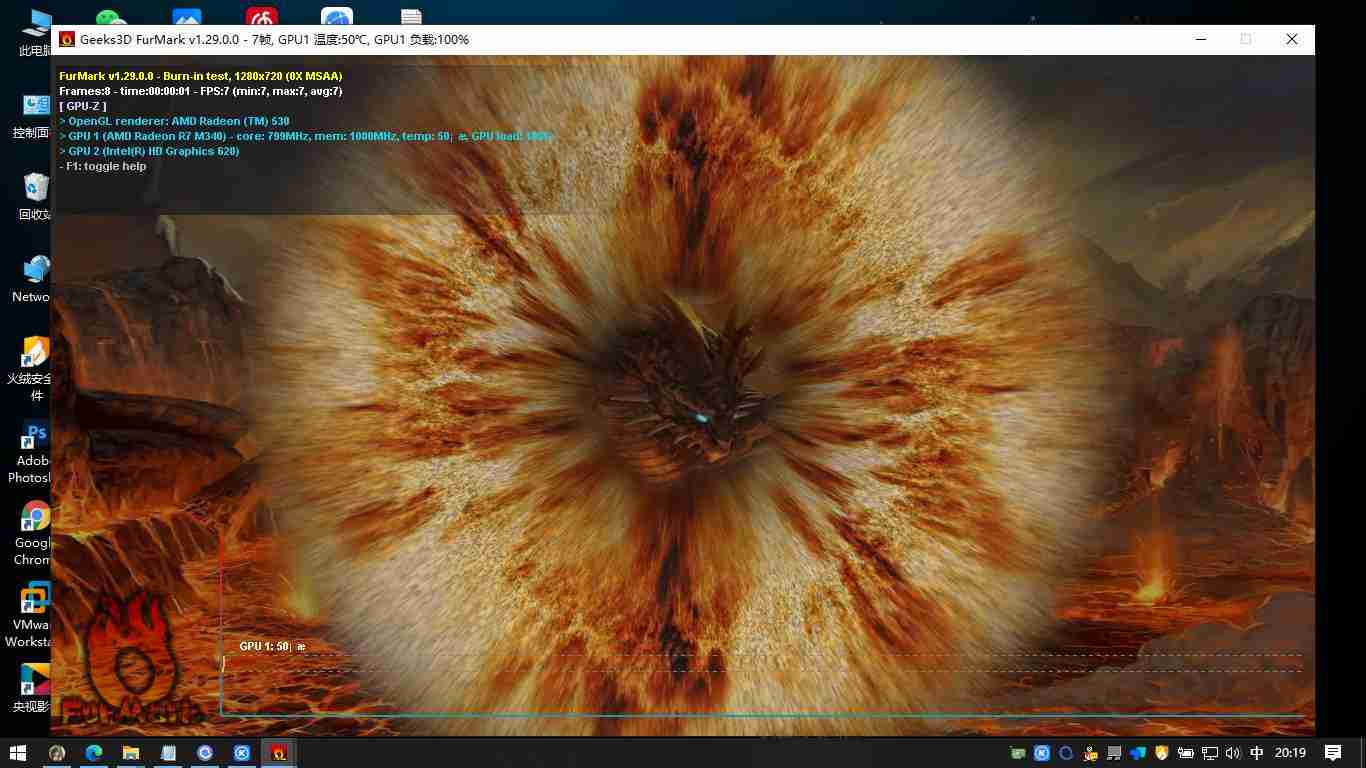1366x768 pixels.
Task: Switch the Chinese IME input indicator
Action: coord(1257,753)
